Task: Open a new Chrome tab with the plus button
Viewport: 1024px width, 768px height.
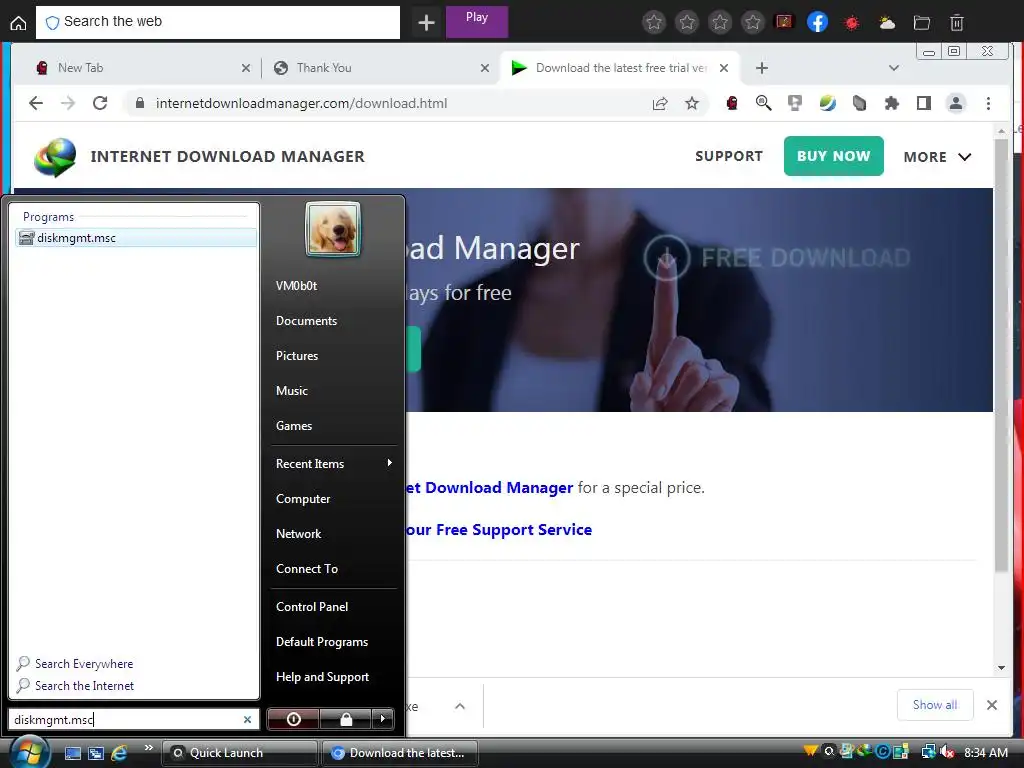Action: click(x=761, y=68)
